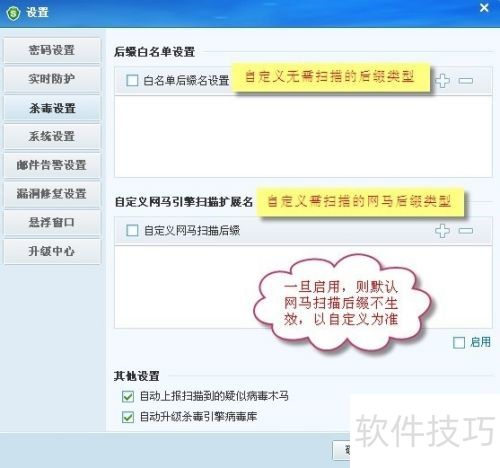The width and height of the screenshot is (500, 468).
Task: Open the 升级中心 tab
Action: 52,251
